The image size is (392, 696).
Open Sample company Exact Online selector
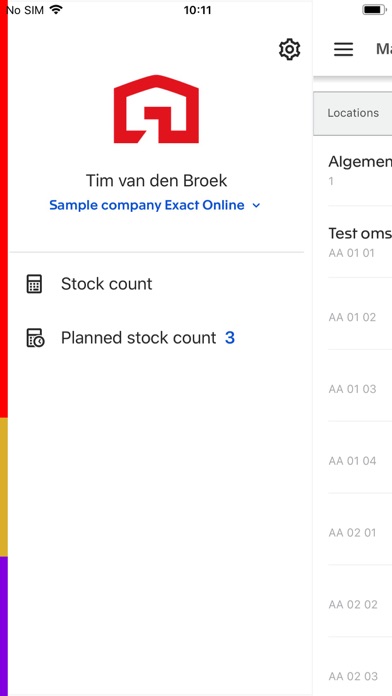coord(155,205)
